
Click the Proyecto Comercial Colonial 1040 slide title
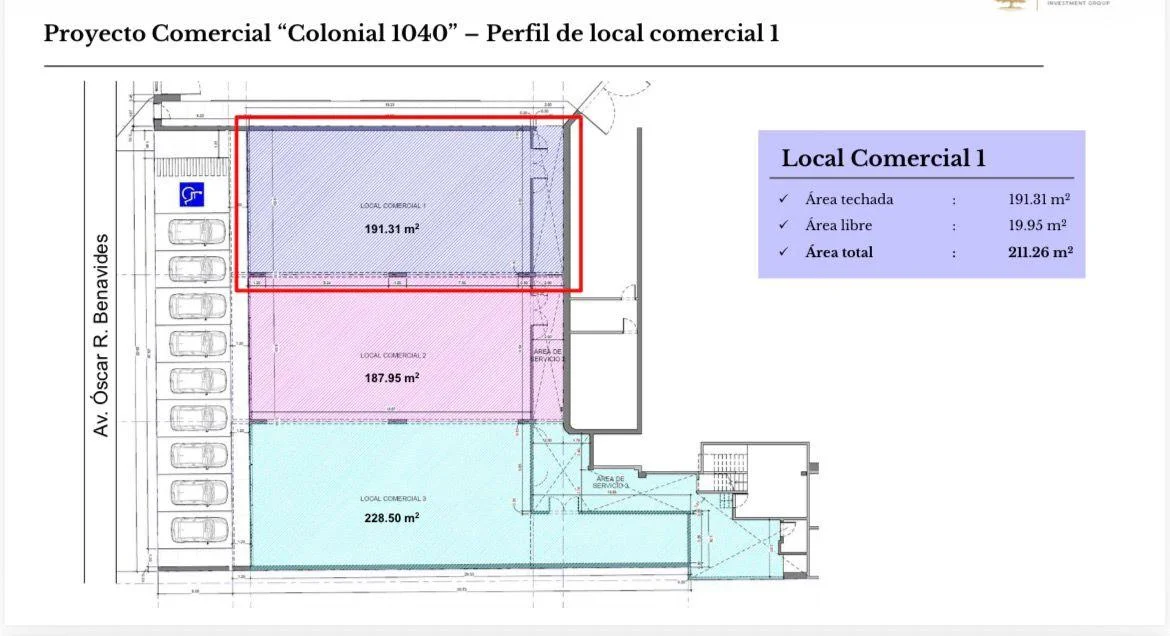(x=411, y=33)
